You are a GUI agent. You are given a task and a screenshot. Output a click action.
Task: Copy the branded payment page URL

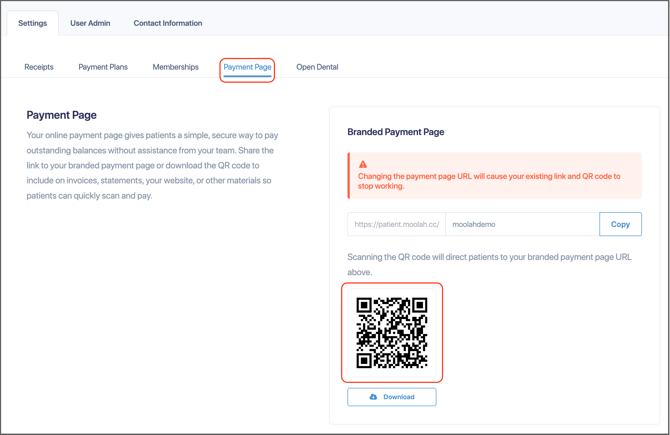(620, 224)
